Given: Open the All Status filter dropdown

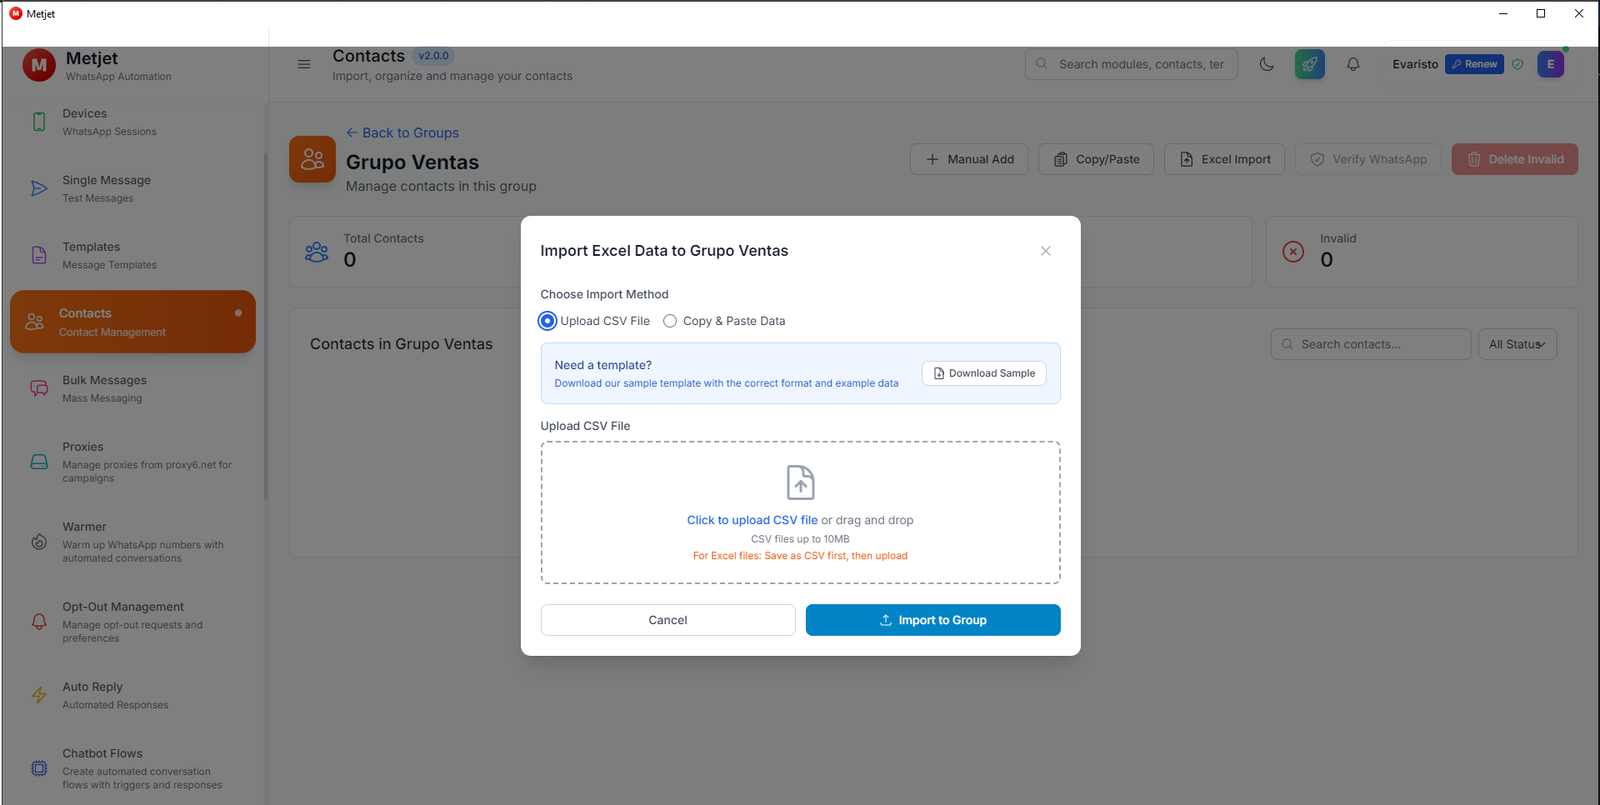Looking at the screenshot, I should 1517,343.
